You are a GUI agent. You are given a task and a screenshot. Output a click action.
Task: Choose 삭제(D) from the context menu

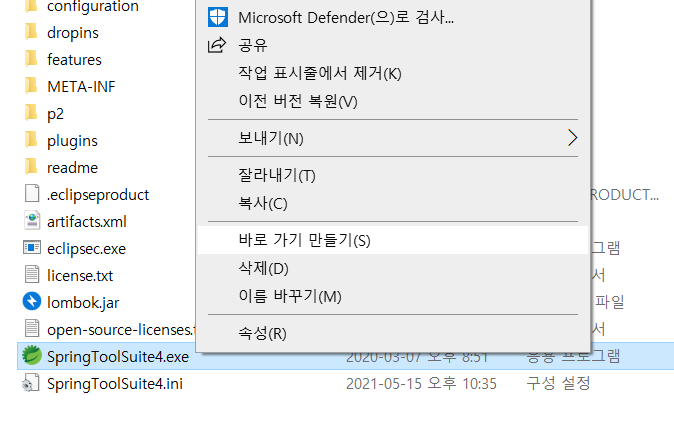point(393,268)
